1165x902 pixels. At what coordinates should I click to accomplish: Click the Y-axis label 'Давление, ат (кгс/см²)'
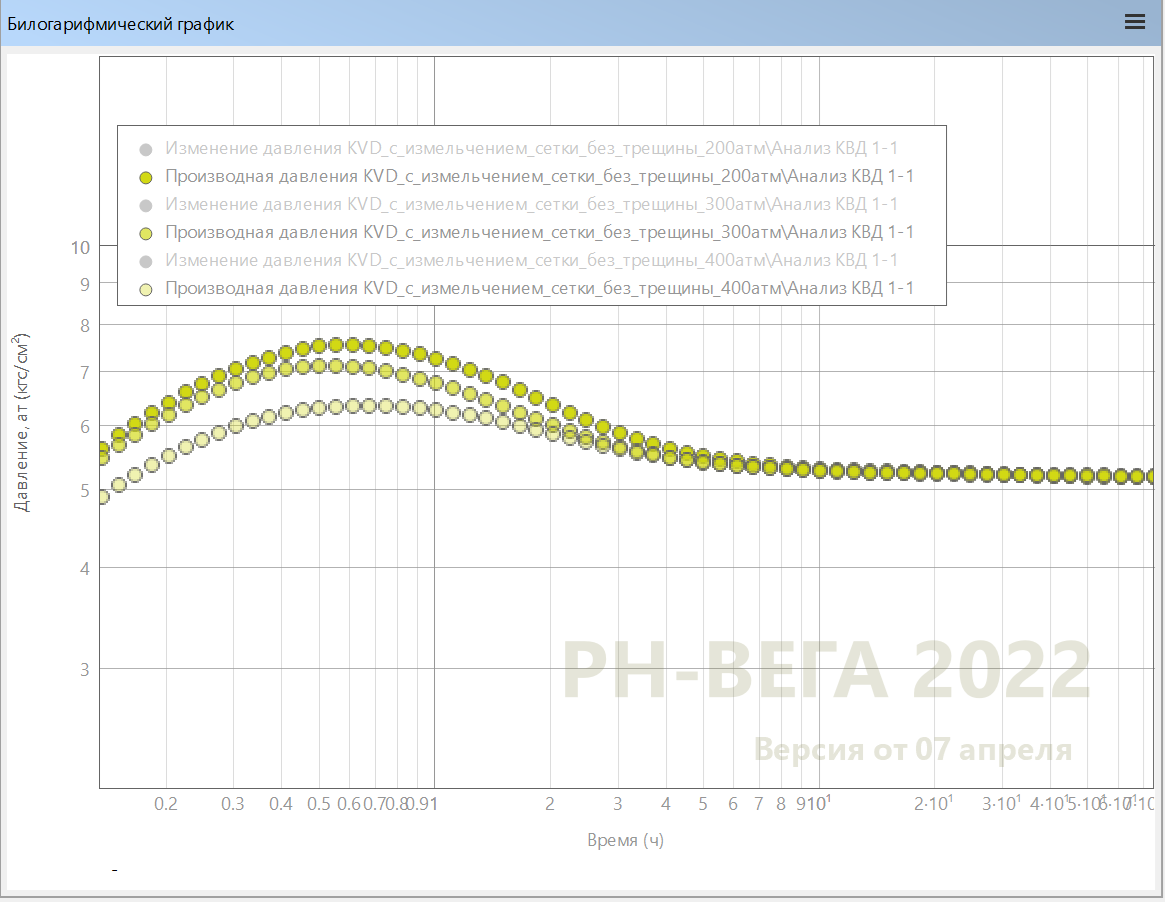[x=22, y=423]
